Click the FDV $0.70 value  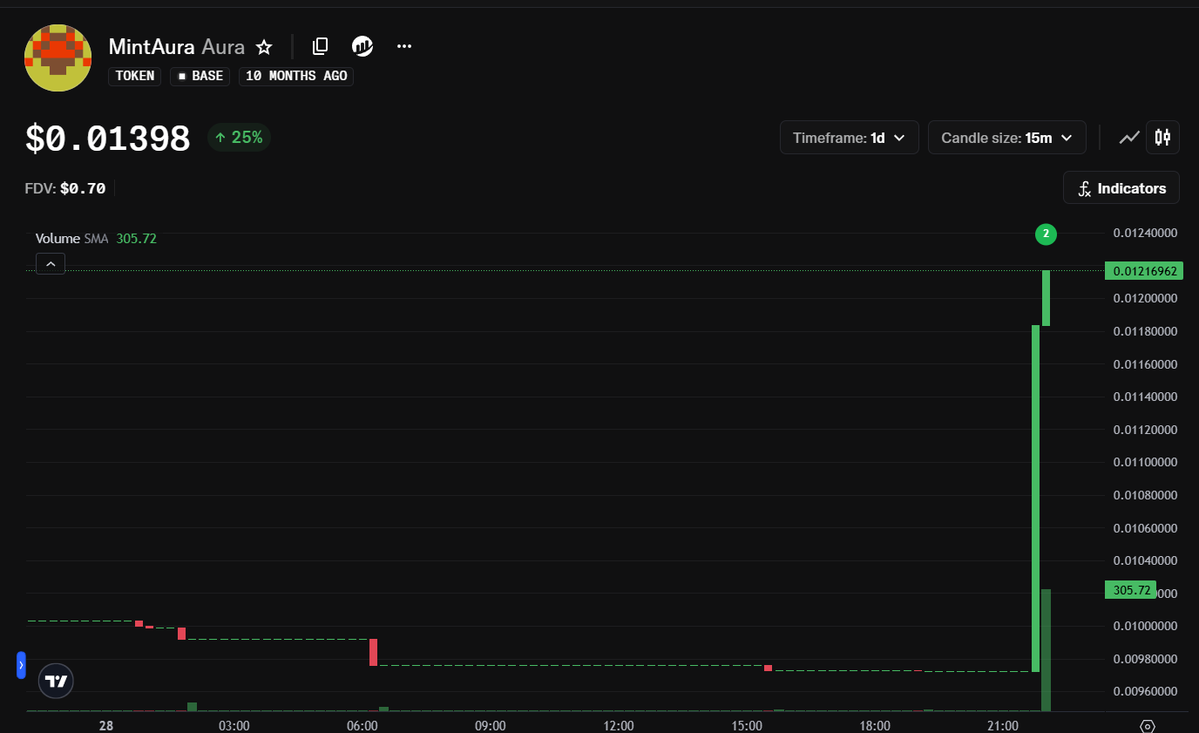[83, 188]
